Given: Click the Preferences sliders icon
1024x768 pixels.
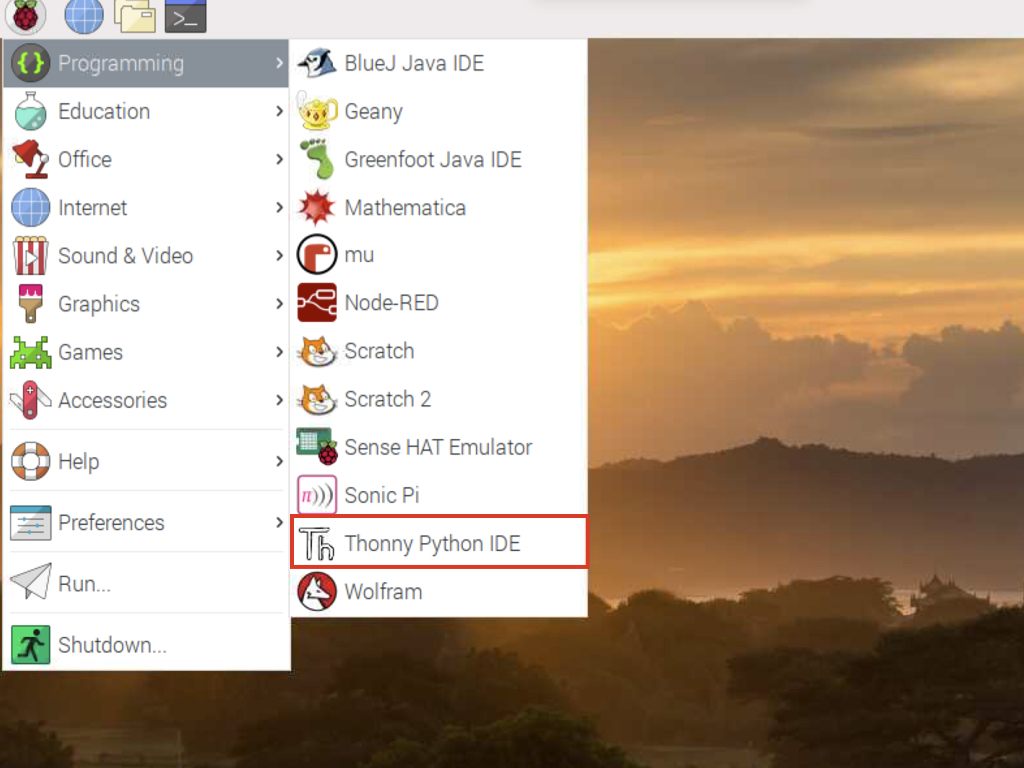Looking at the screenshot, I should tap(30, 522).
